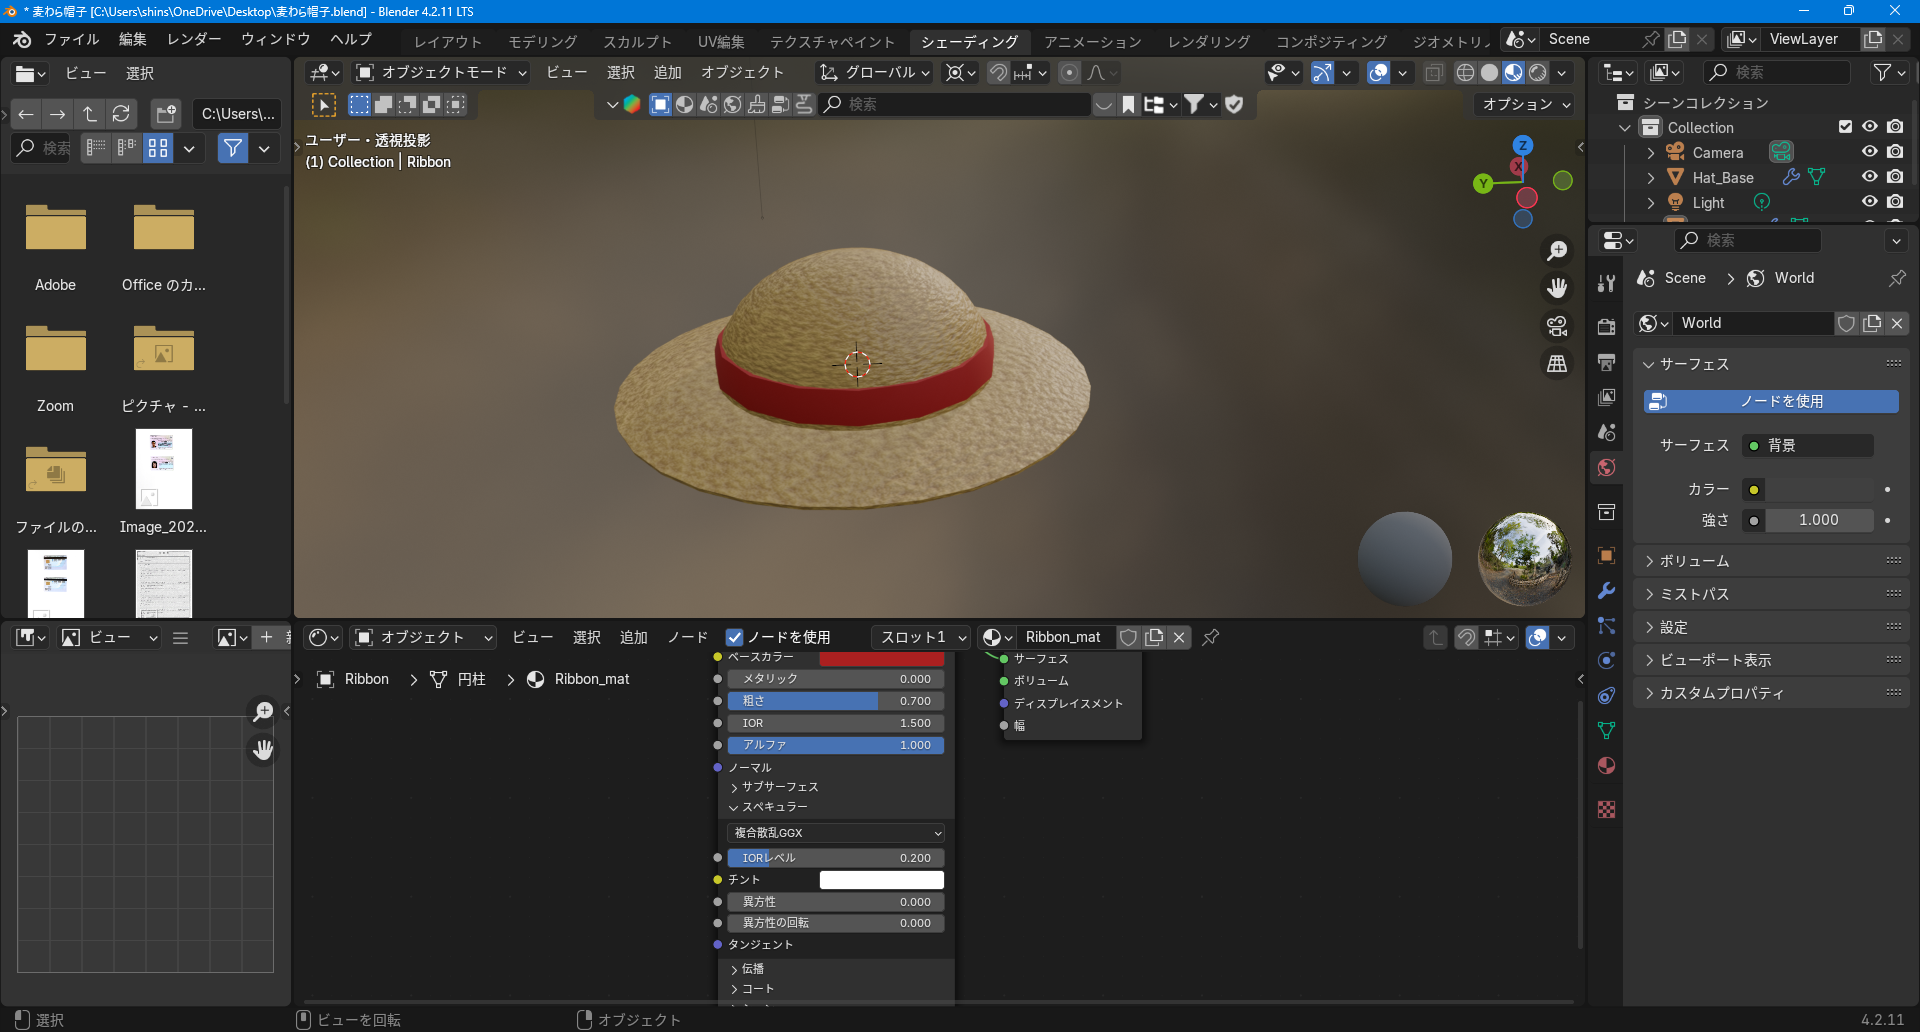The image size is (1920, 1032).
Task: Click the white Tint color swatch
Action: [881, 880]
